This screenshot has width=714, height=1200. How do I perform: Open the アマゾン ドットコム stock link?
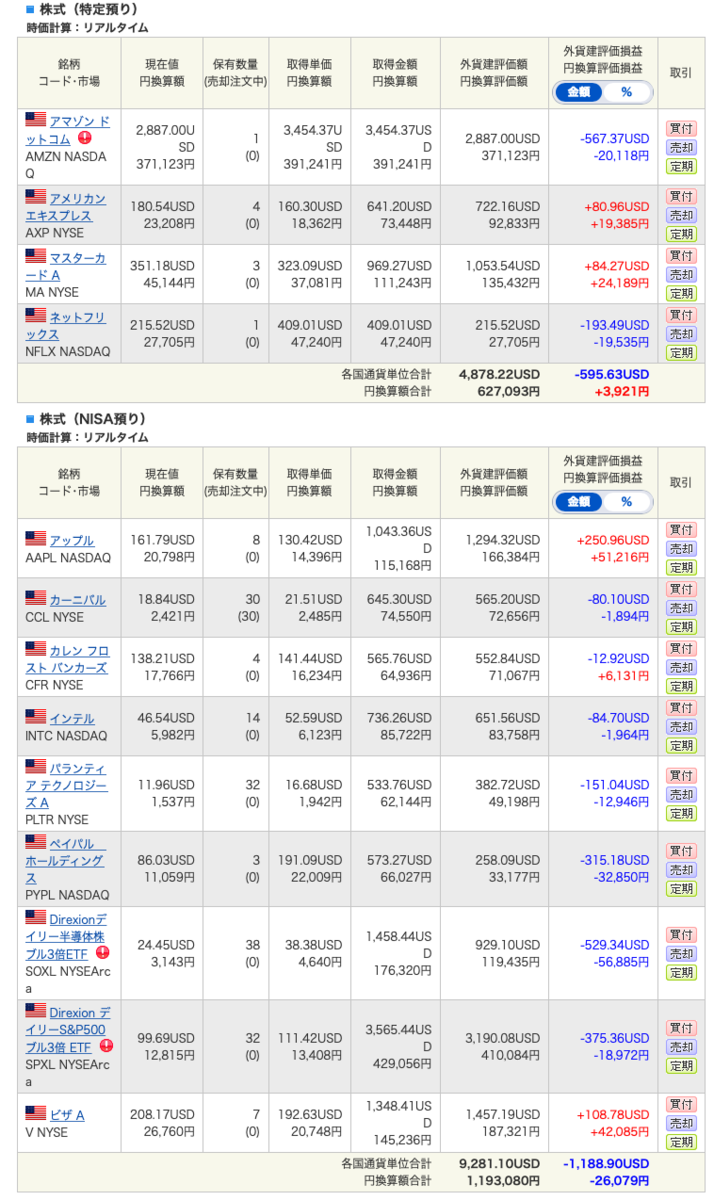pos(67,130)
